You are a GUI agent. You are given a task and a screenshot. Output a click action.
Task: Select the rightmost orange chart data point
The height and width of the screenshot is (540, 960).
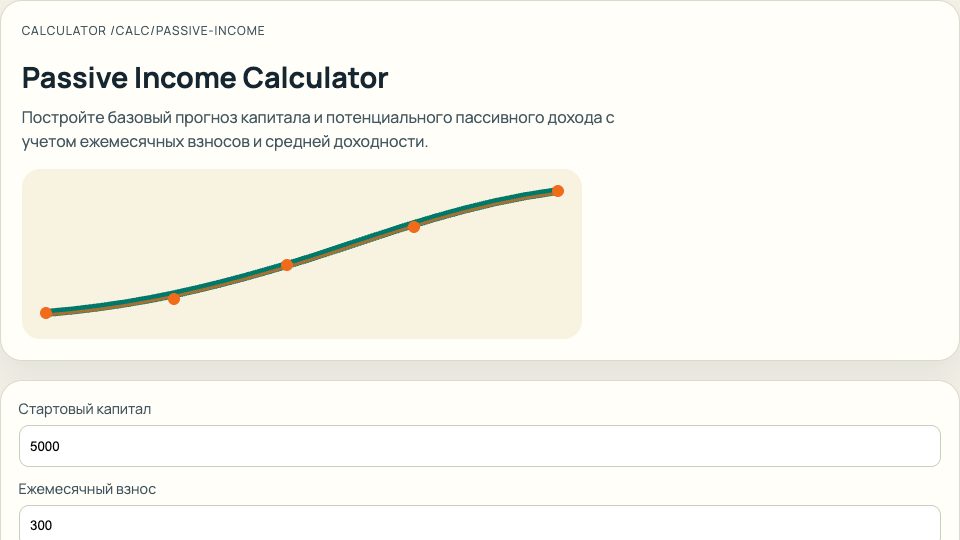[x=558, y=191]
